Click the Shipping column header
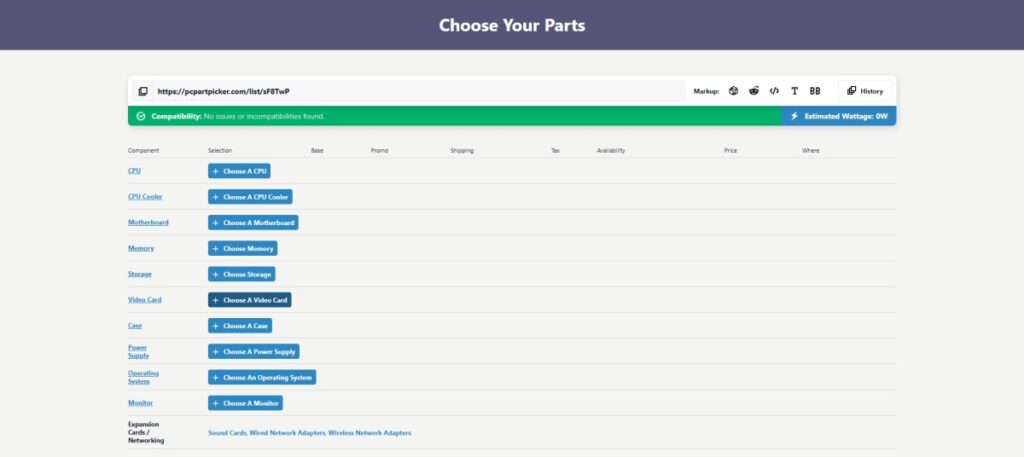Image resolution: width=1024 pixels, height=457 pixels. tap(462, 151)
